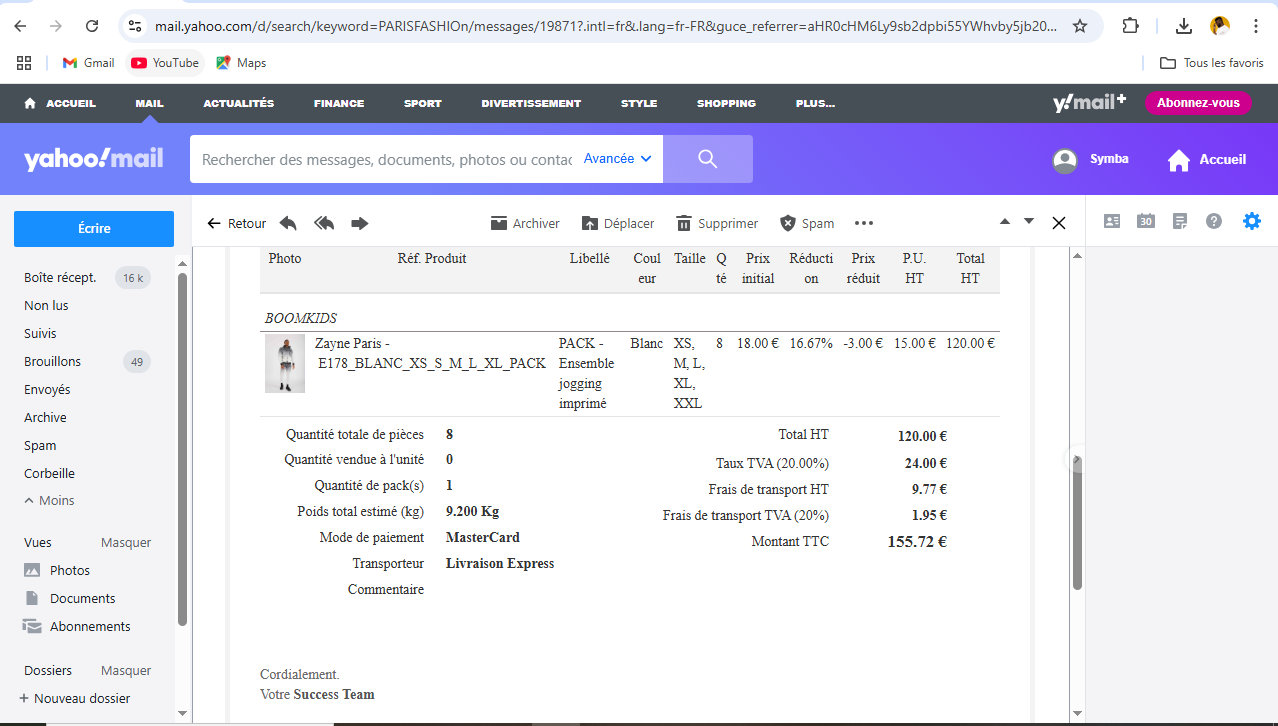Hide the Dossiers section with Masquer
The height and width of the screenshot is (726, 1278).
(126, 671)
